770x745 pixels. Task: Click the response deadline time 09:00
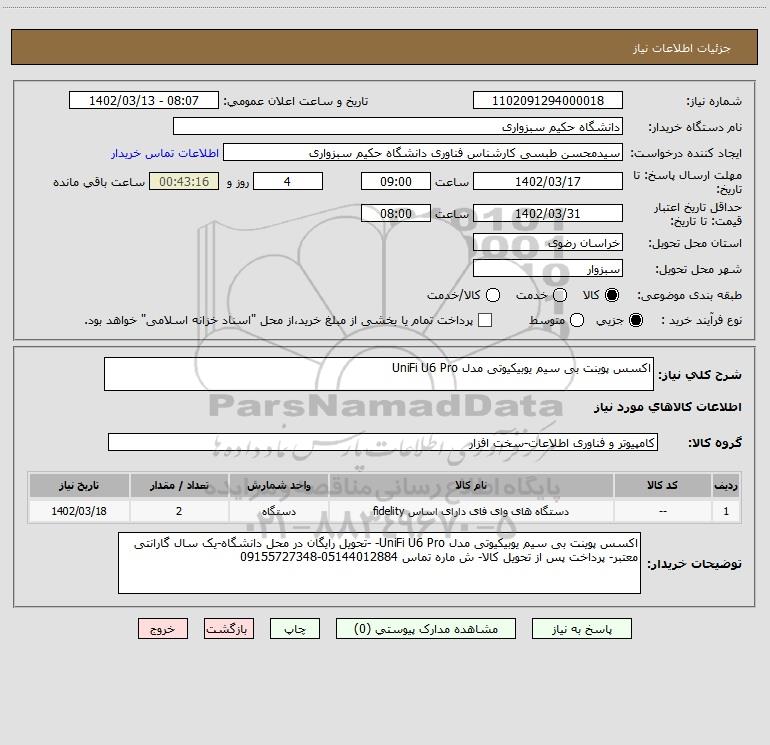click(x=396, y=181)
